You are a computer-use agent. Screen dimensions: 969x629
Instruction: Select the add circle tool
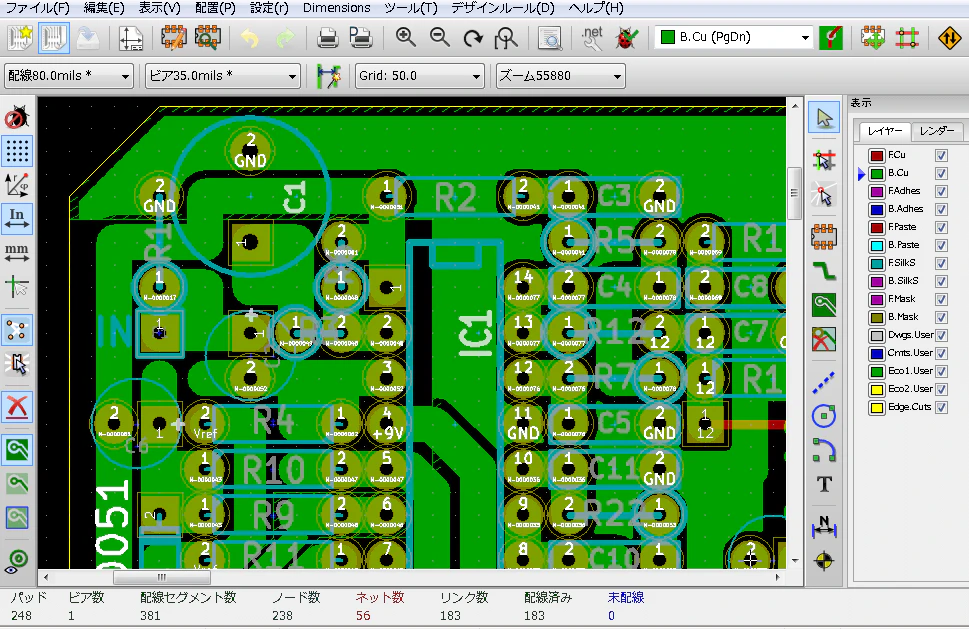pyautogui.click(x=824, y=416)
